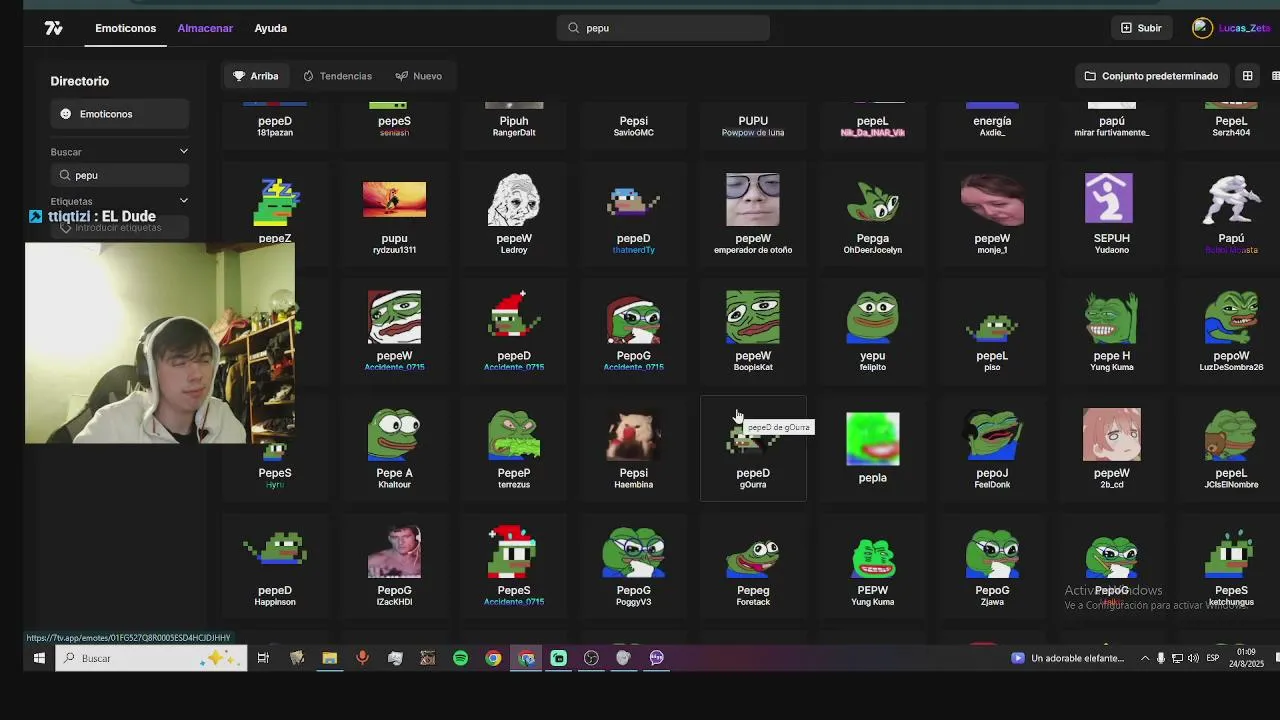Show hidden system tray icons chevron
The height and width of the screenshot is (720, 1280).
point(1144,658)
